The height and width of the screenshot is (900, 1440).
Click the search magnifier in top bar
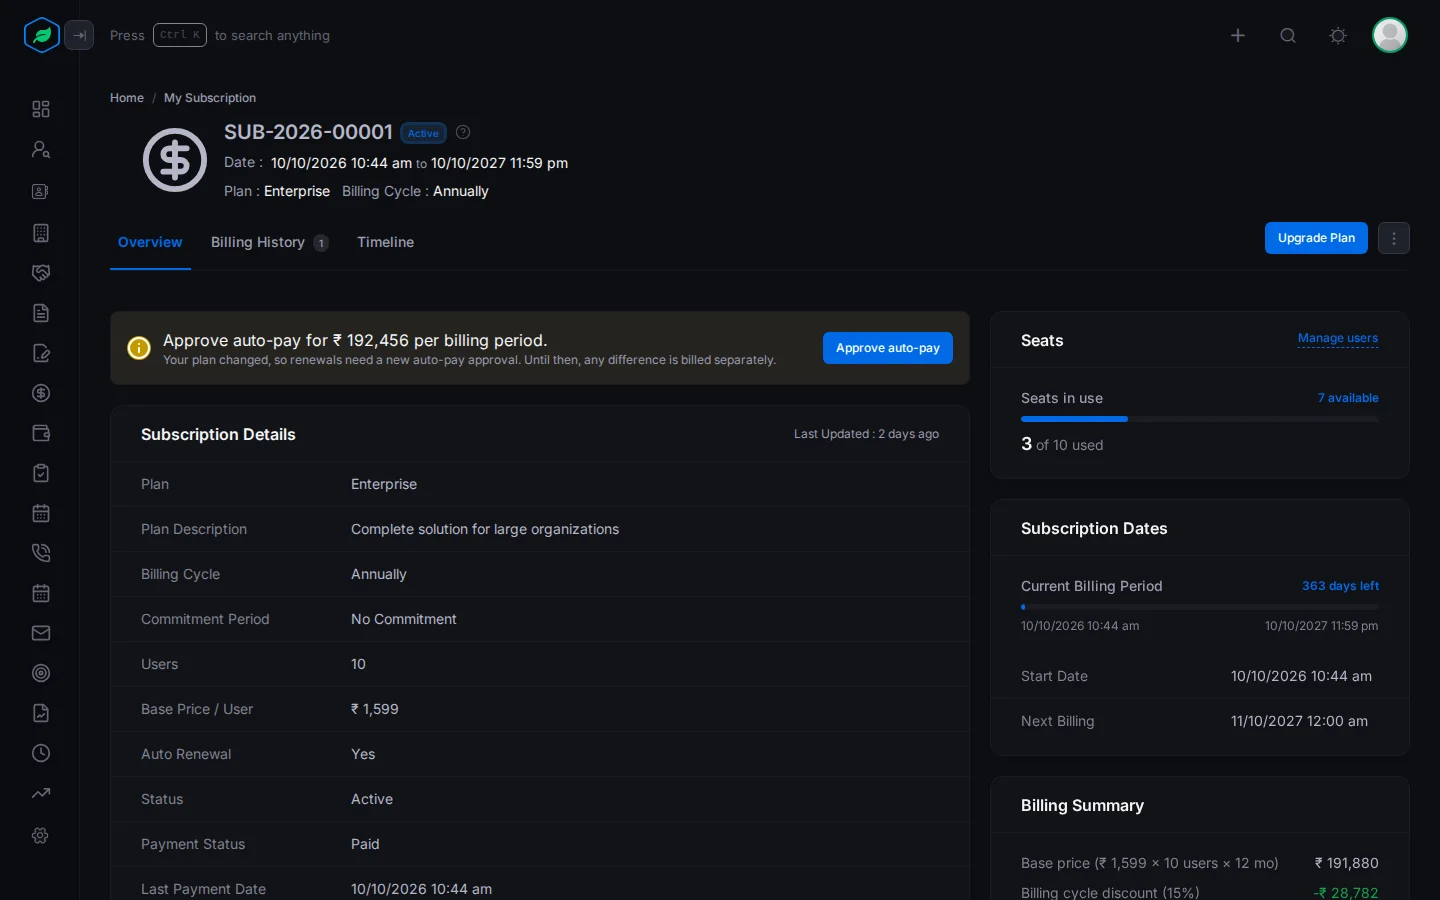[1288, 35]
